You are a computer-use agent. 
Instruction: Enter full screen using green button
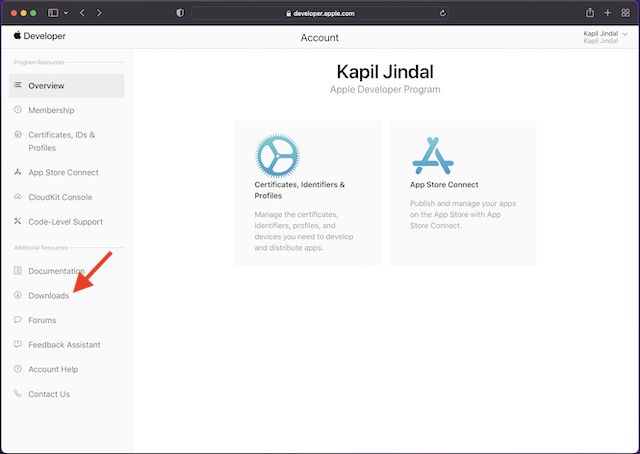coord(33,13)
